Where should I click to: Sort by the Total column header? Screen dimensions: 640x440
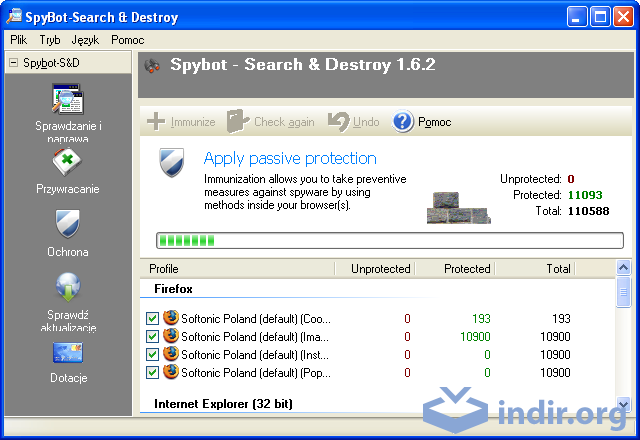point(535,269)
